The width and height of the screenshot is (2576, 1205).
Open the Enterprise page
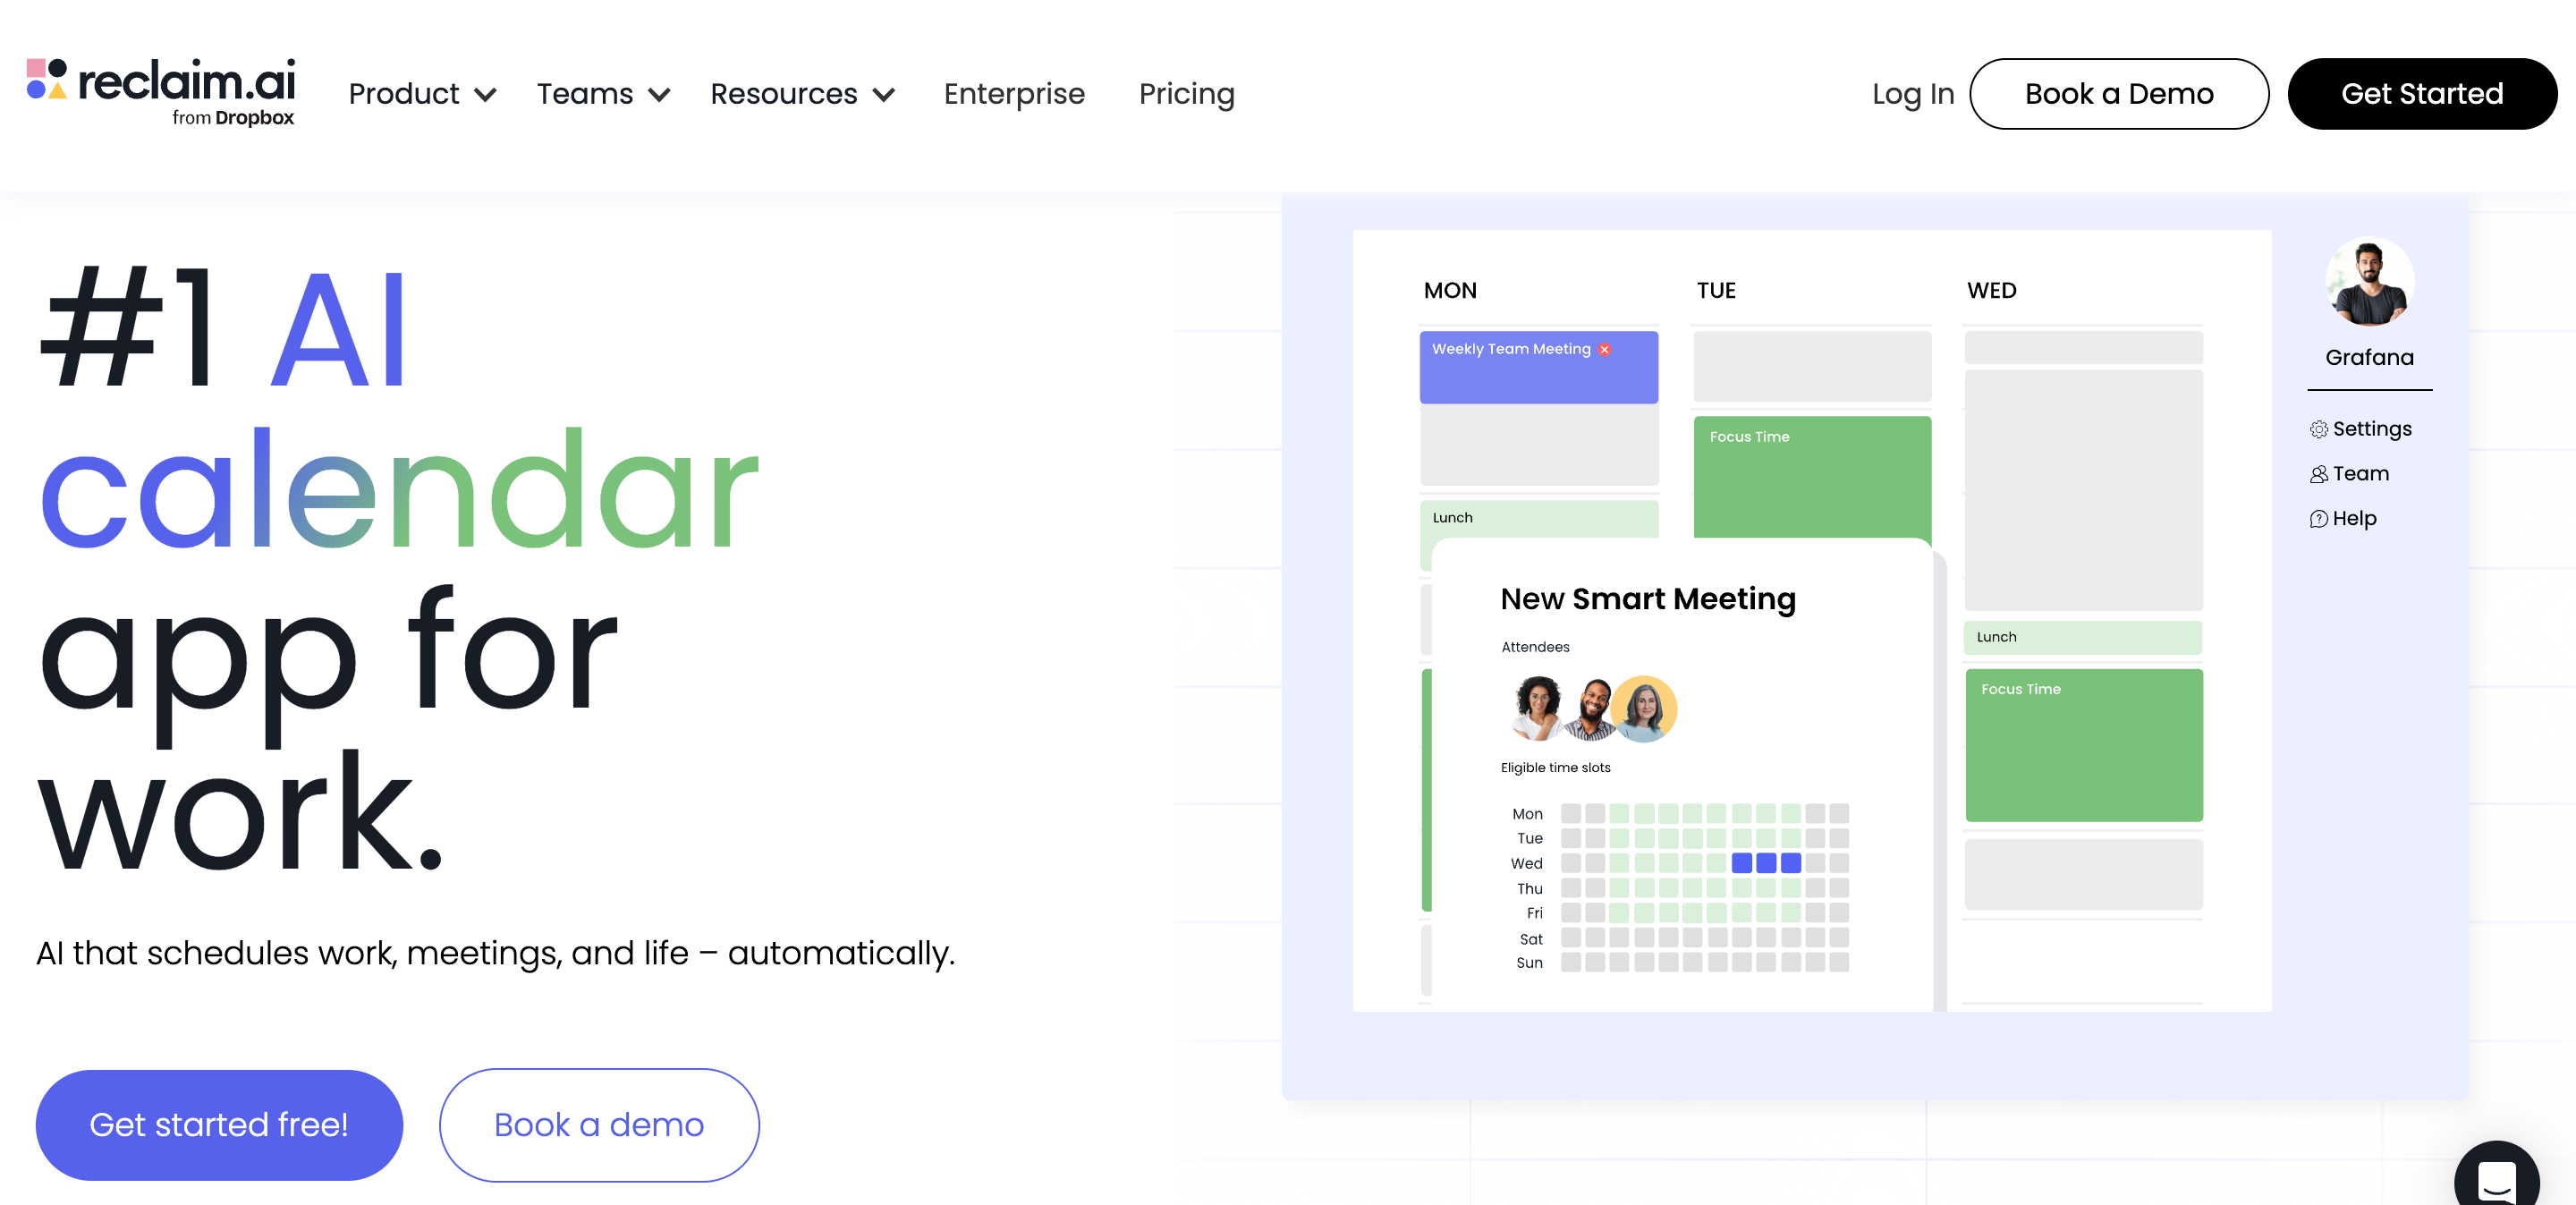(1014, 93)
